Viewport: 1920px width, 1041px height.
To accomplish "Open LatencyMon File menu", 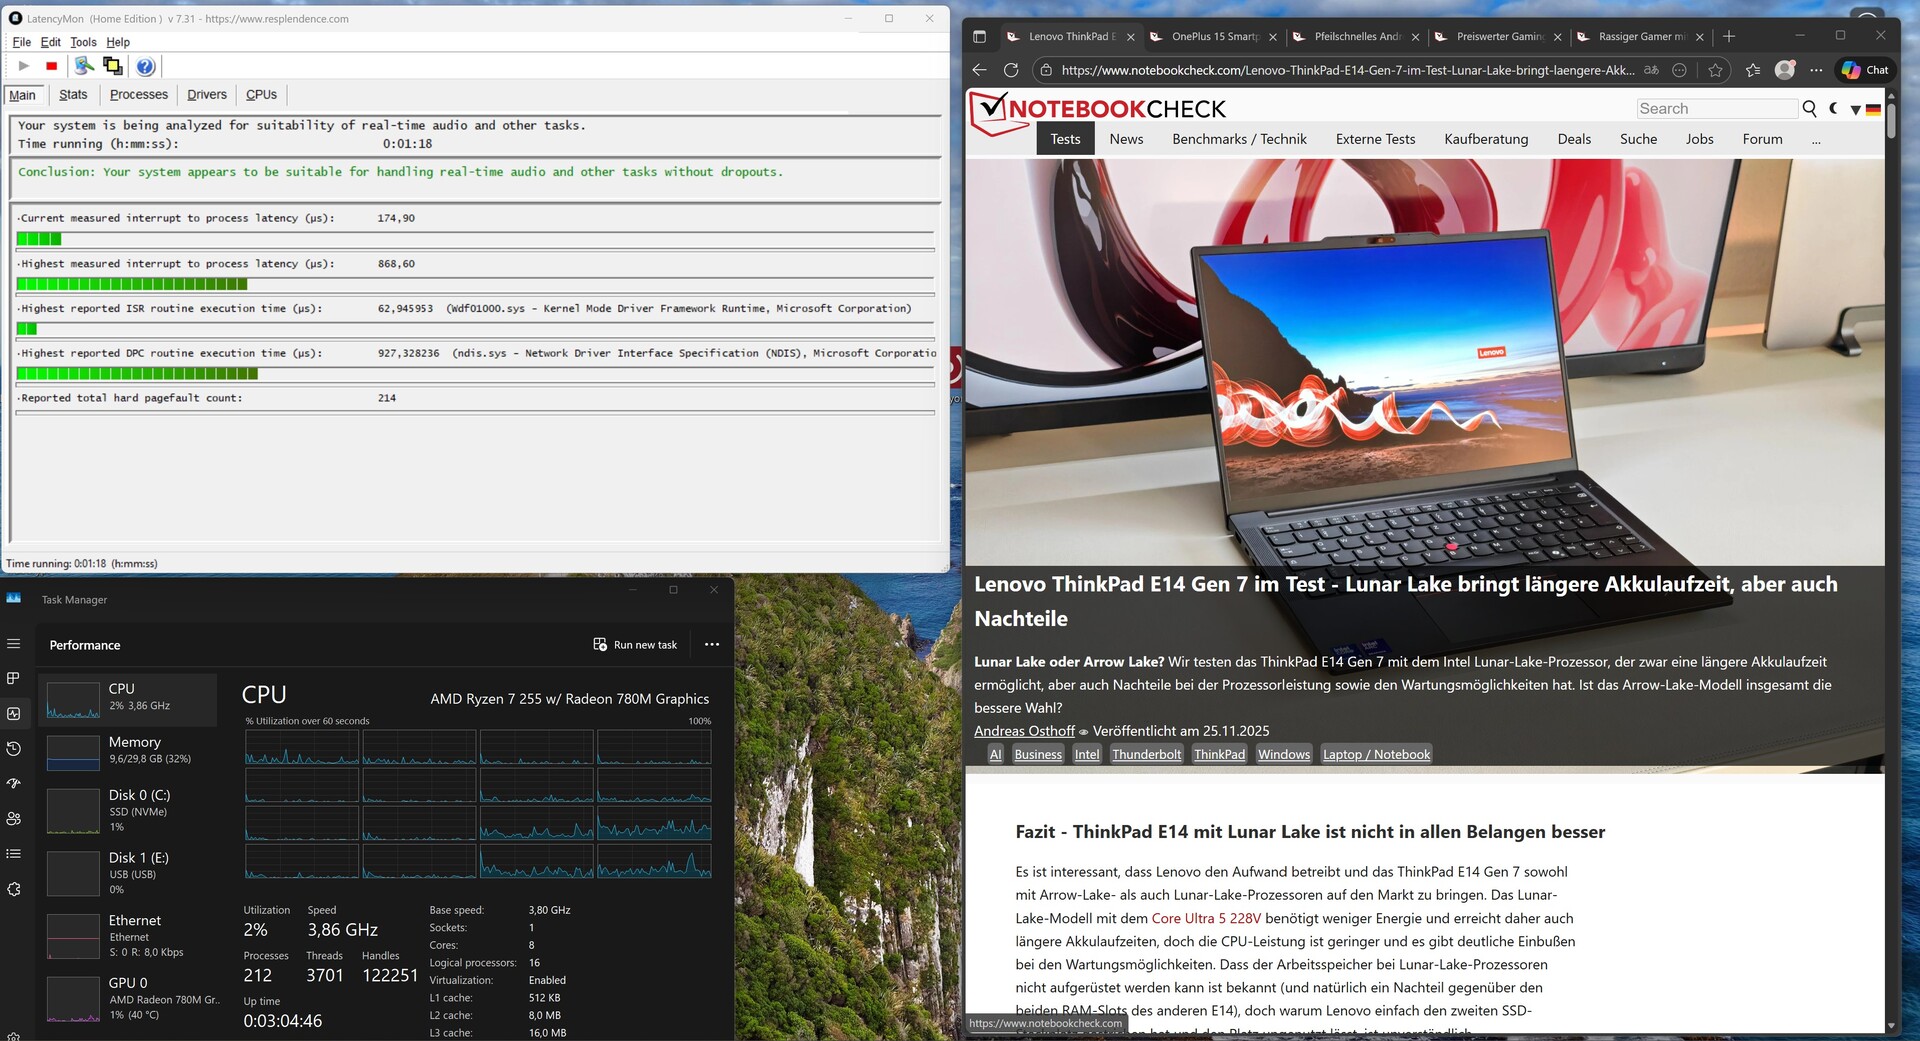I will click(x=22, y=42).
